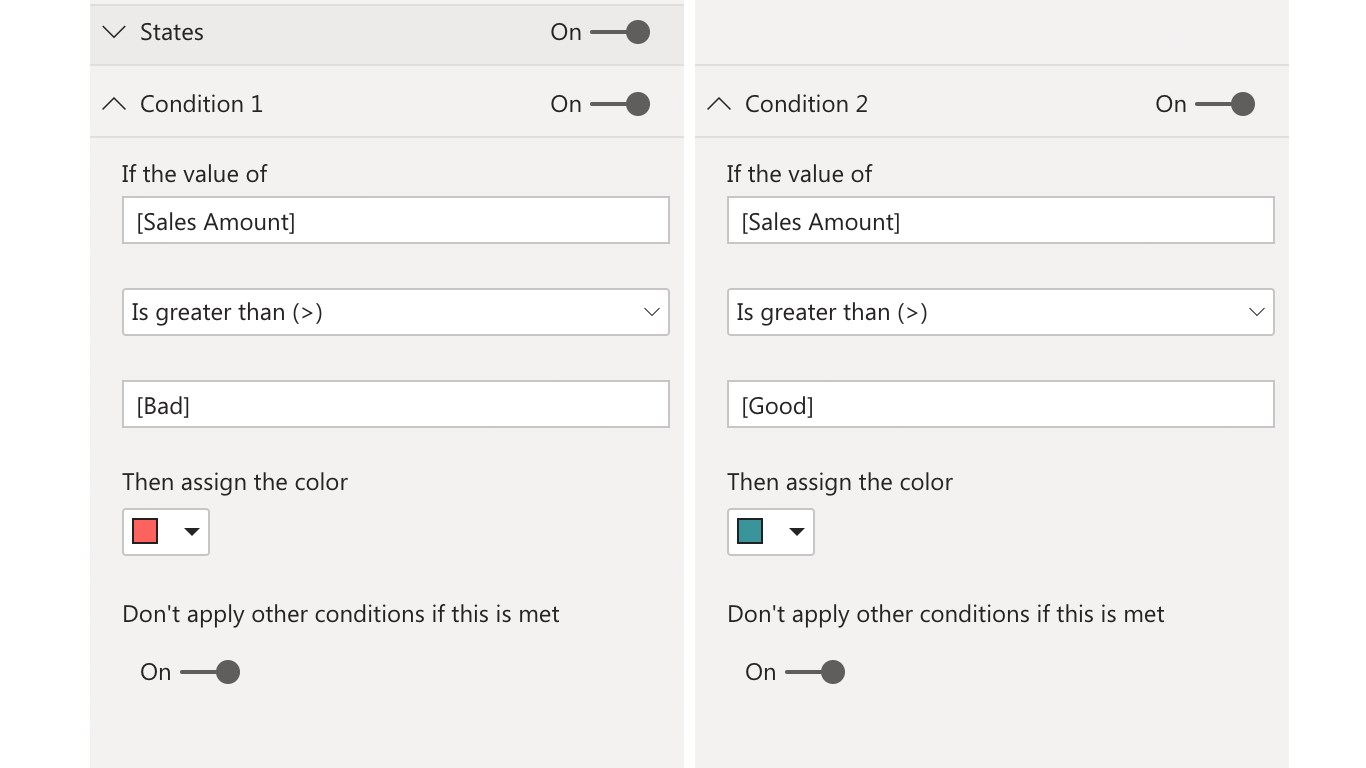Turn off the Condition 1 toggle
This screenshot has width=1366, height=768.
(x=620, y=104)
